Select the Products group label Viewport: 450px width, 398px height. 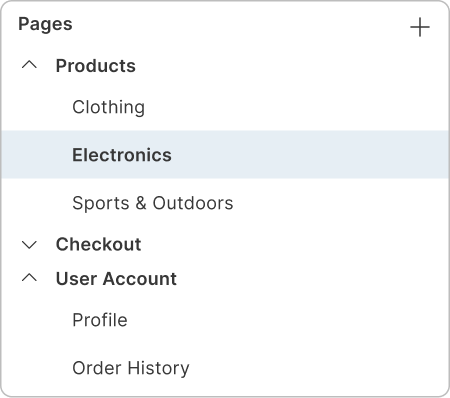96,66
